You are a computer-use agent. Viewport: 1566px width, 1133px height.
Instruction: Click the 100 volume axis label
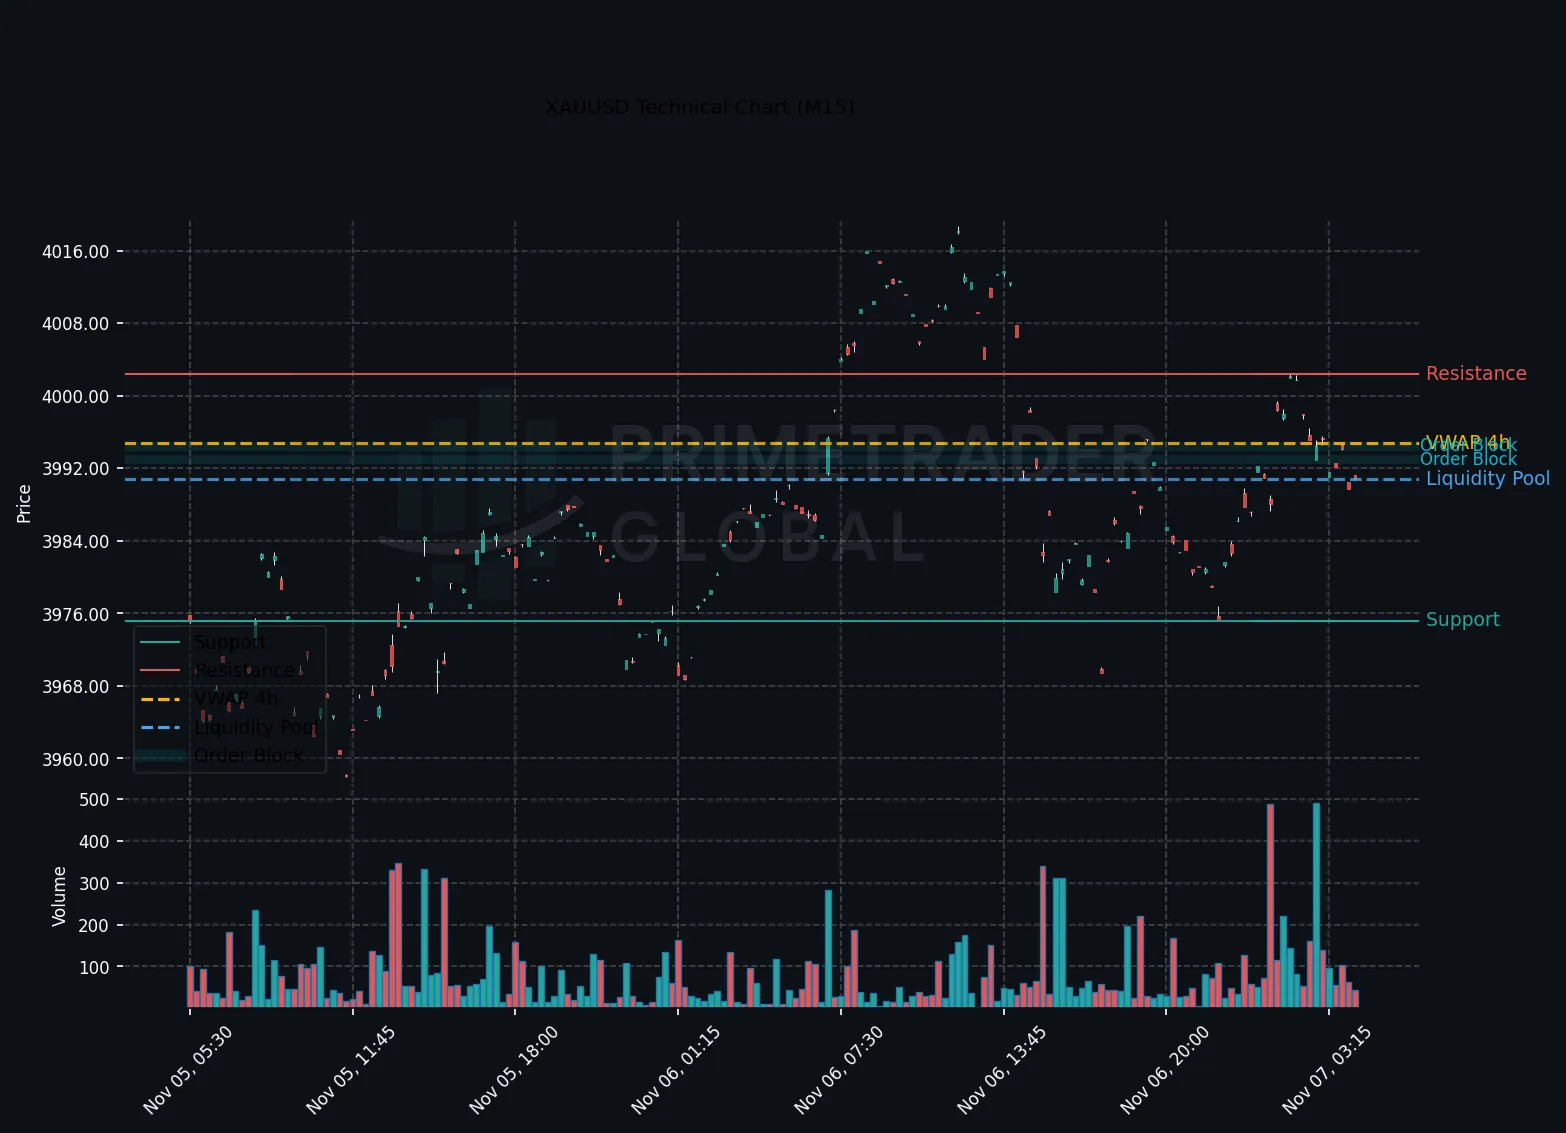pyautogui.click(x=94, y=968)
